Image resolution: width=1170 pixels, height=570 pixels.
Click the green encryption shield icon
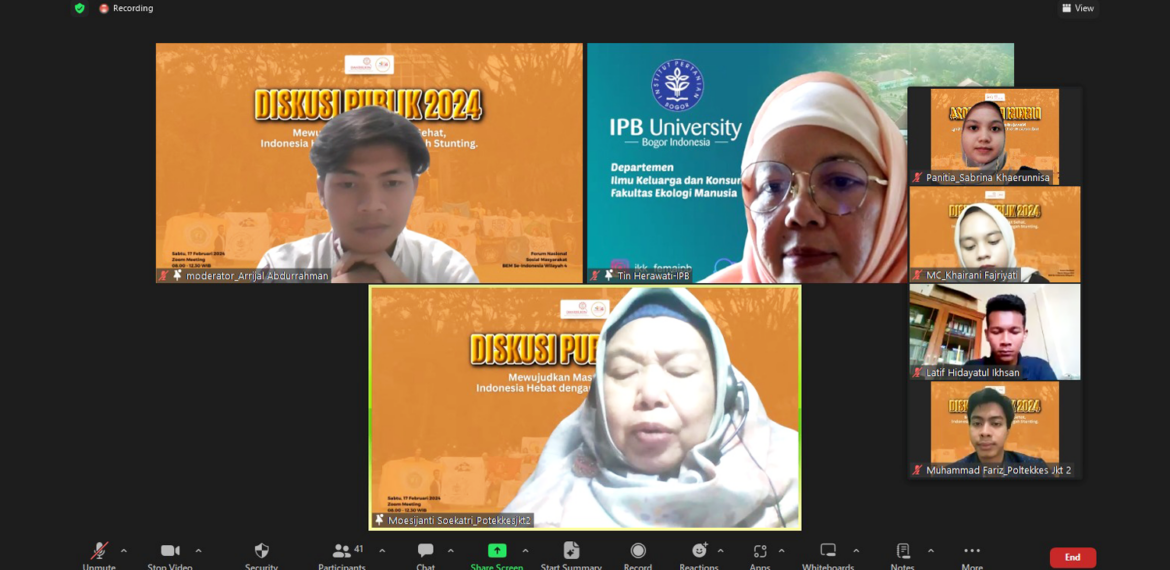coord(80,8)
